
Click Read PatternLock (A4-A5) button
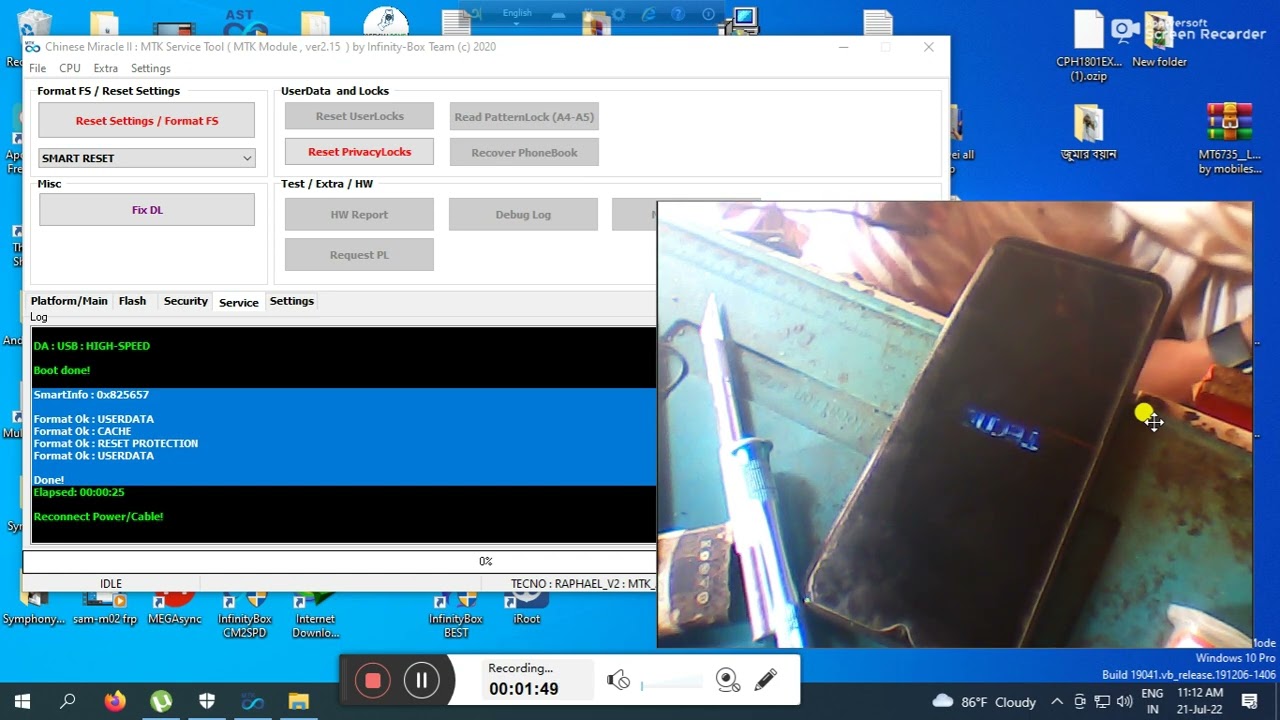pyautogui.click(x=524, y=117)
